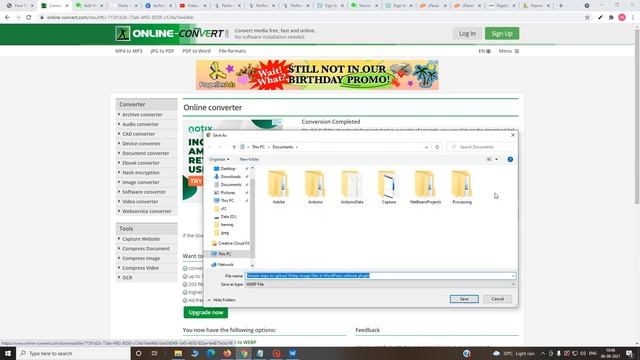
Task: Go back in Chrome browser
Action: pyautogui.click(x=7, y=18)
